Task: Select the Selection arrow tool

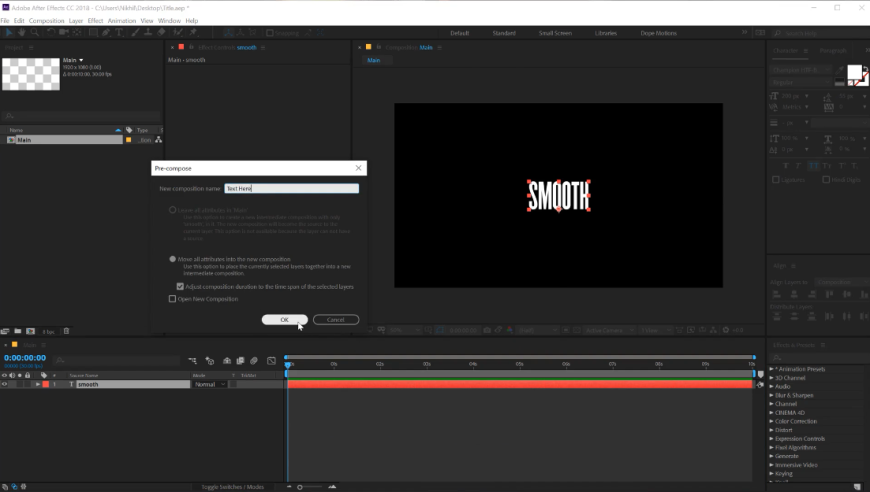Action: click(9, 33)
